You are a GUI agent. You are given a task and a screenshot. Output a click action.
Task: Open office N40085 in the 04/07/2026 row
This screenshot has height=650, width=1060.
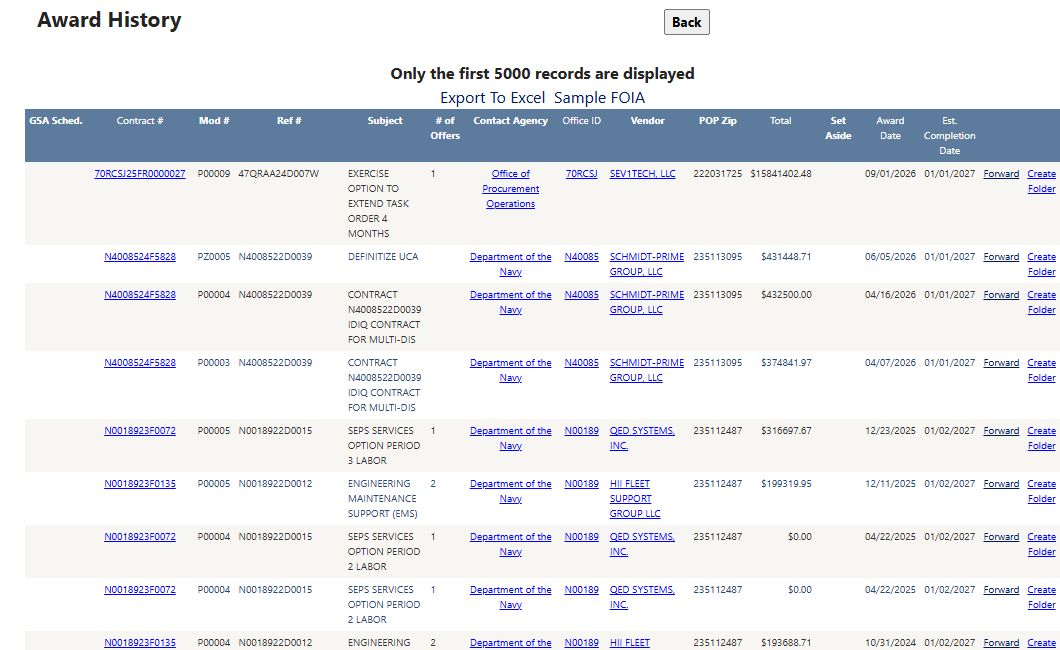click(x=581, y=363)
